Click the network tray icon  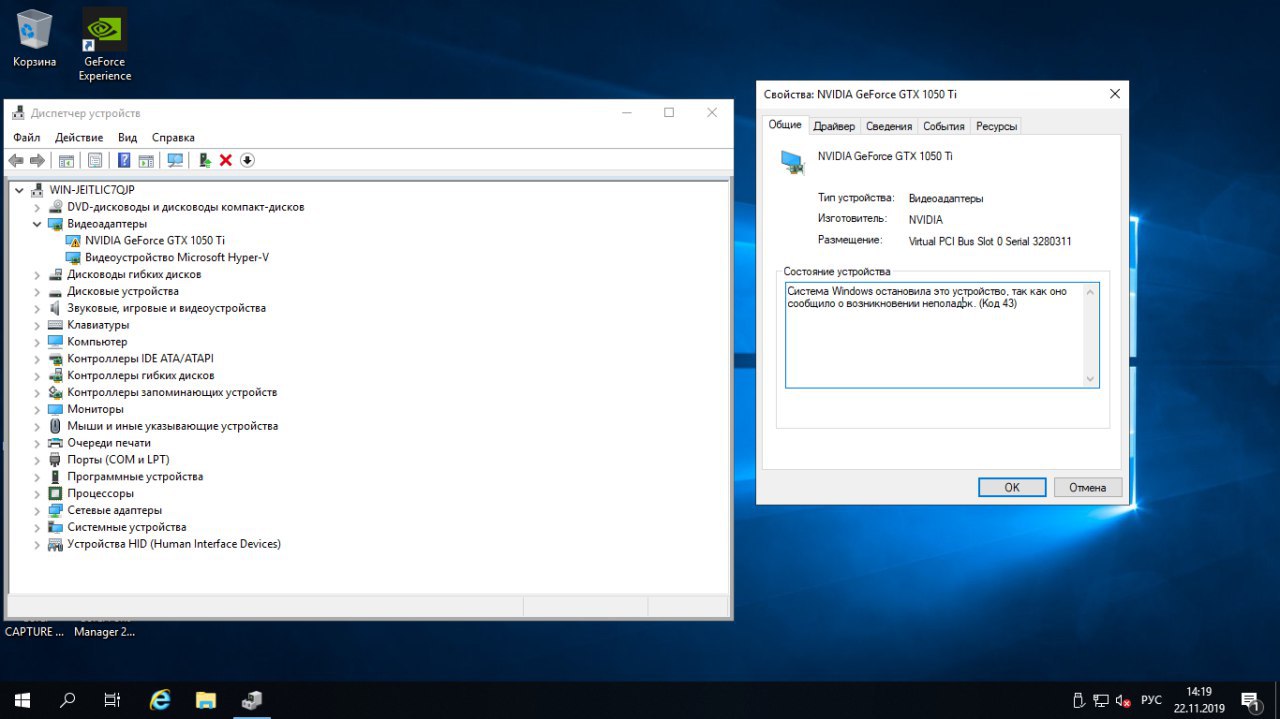point(1100,700)
